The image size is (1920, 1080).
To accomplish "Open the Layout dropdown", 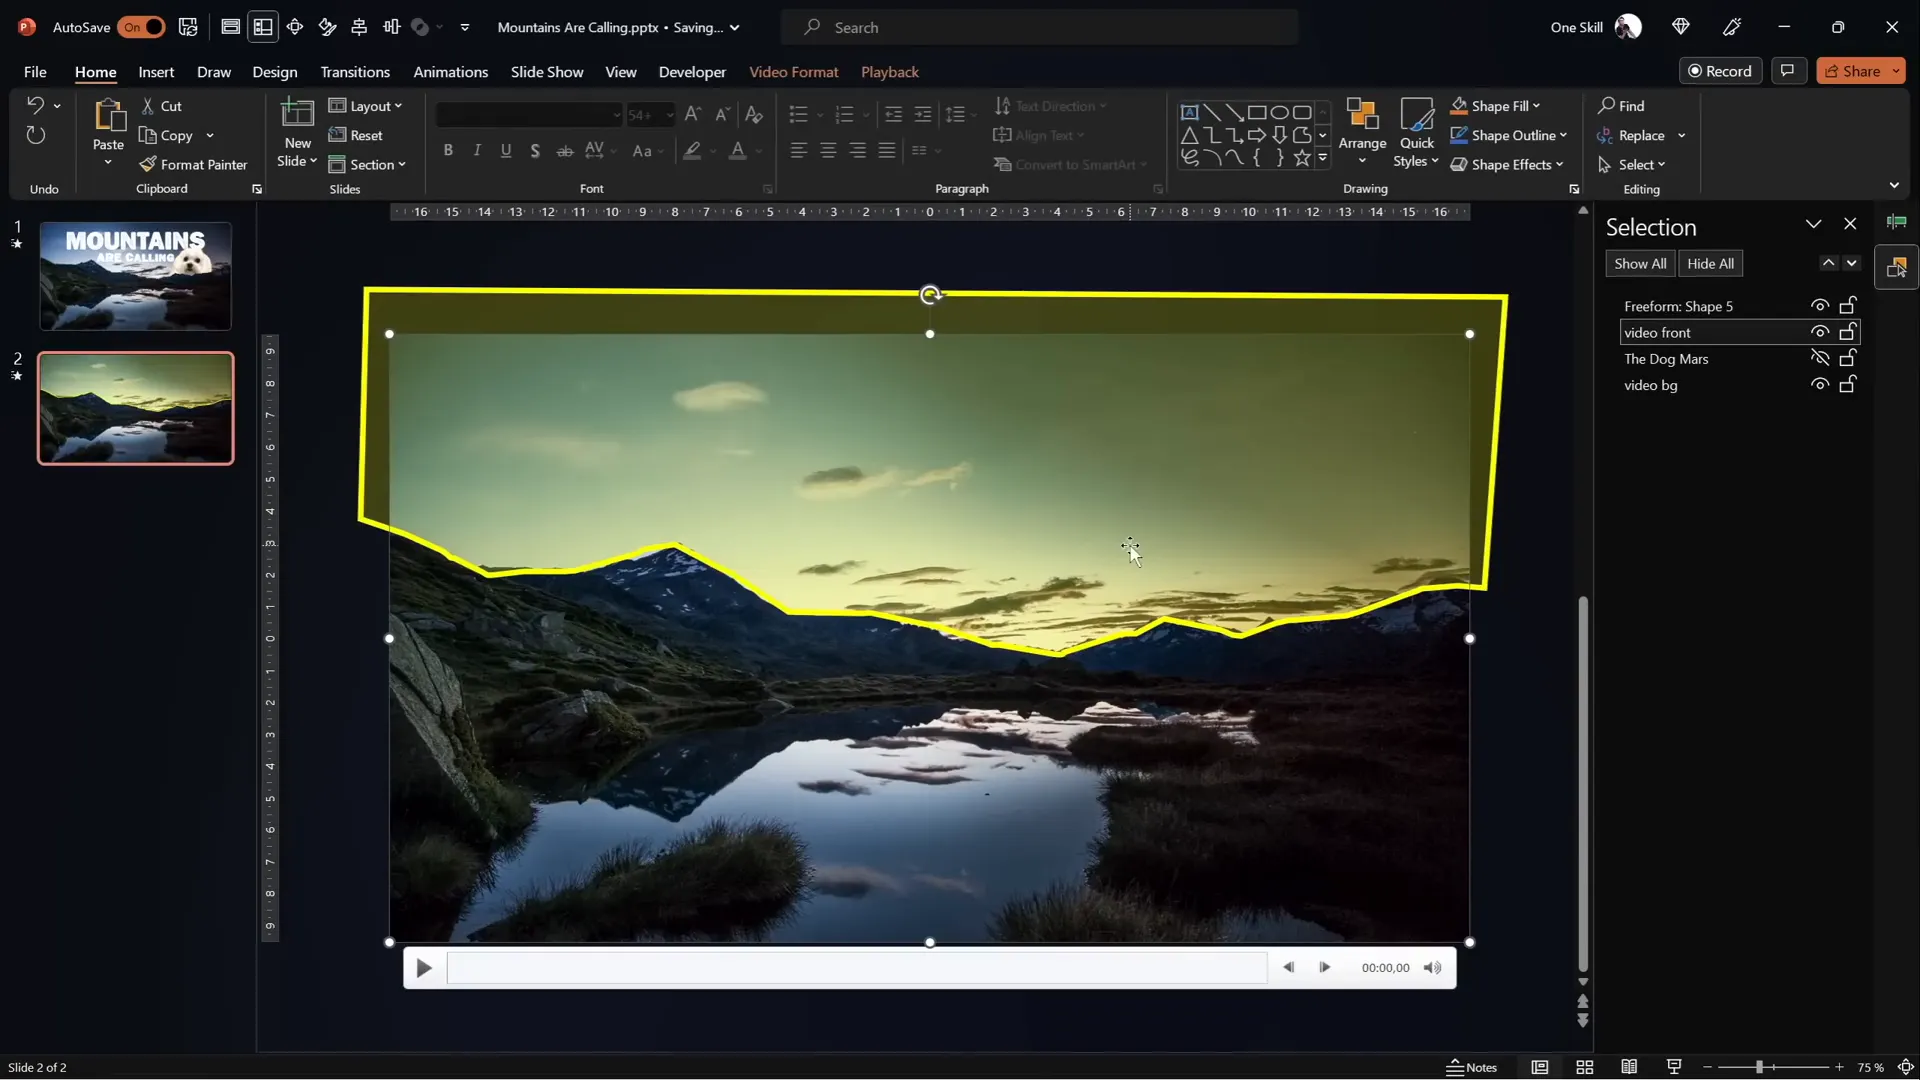I will click(x=365, y=106).
